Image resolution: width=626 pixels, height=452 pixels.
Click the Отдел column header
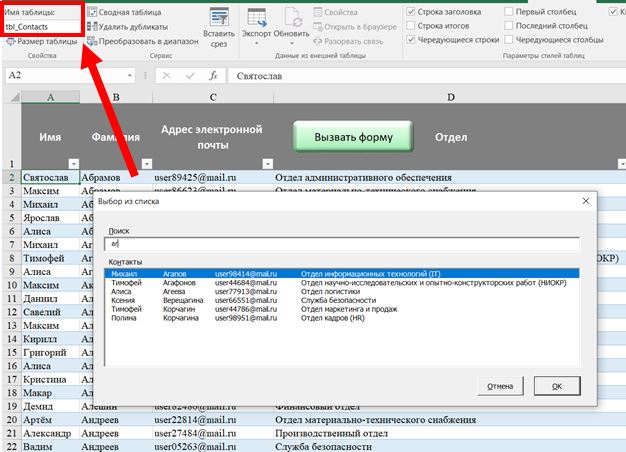[x=451, y=137]
